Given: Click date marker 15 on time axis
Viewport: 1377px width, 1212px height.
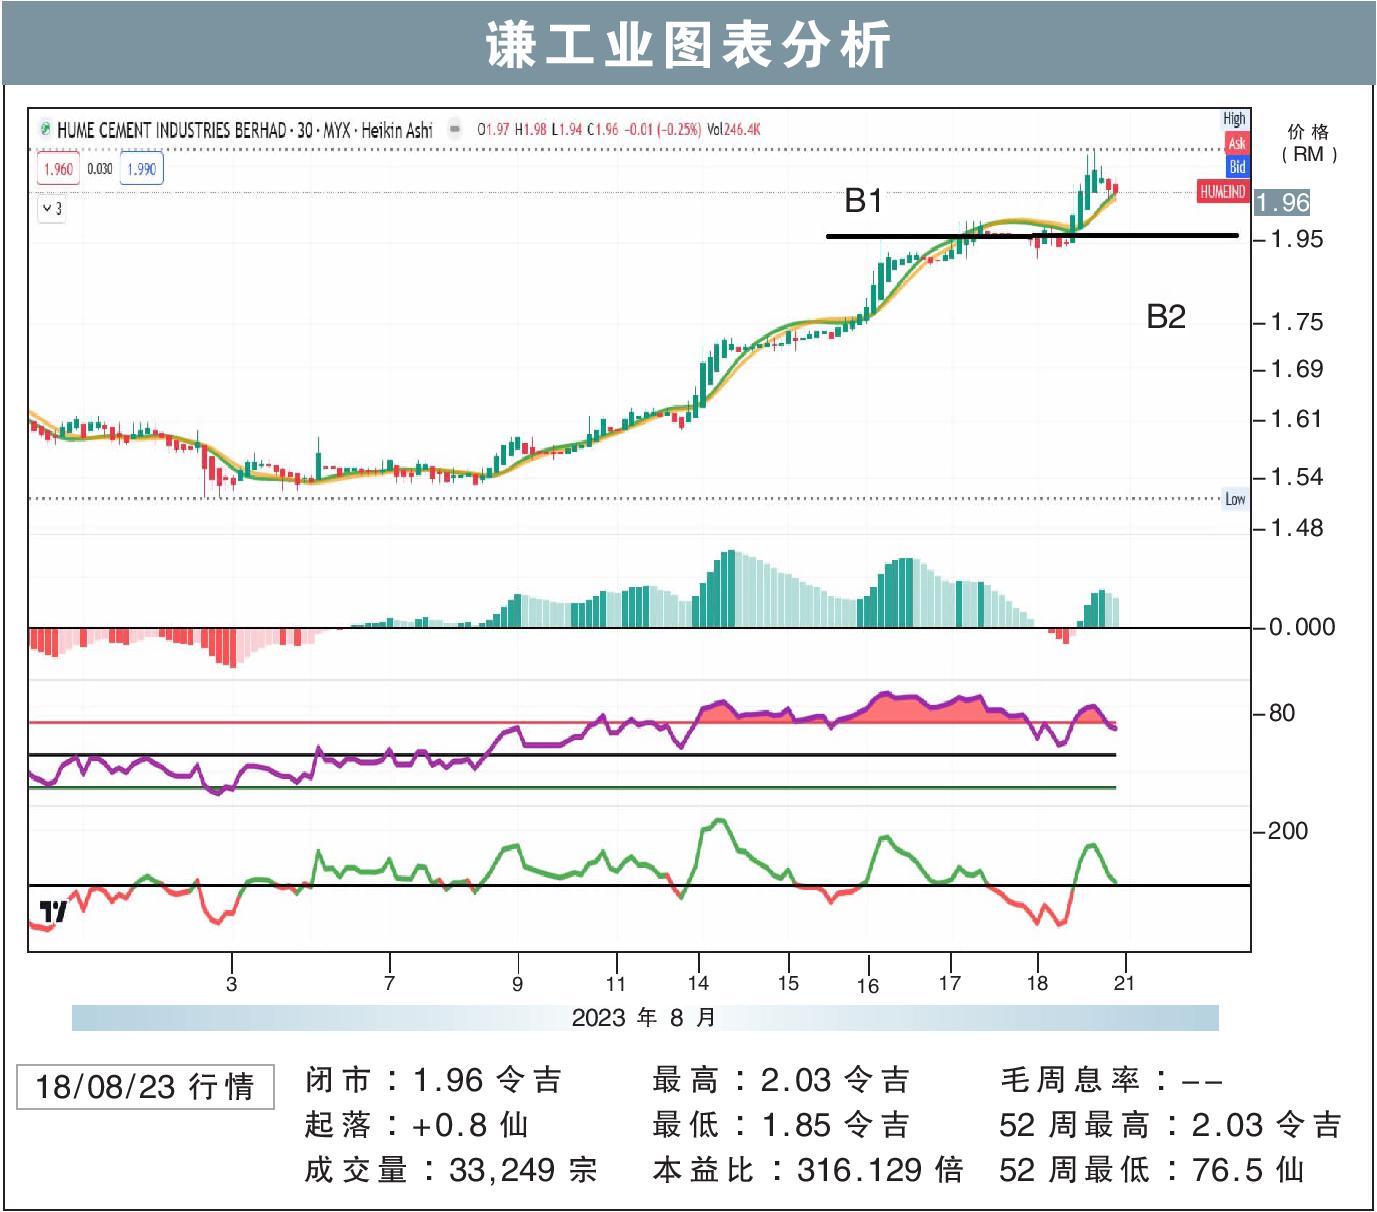Looking at the screenshot, I should (788, 983).
